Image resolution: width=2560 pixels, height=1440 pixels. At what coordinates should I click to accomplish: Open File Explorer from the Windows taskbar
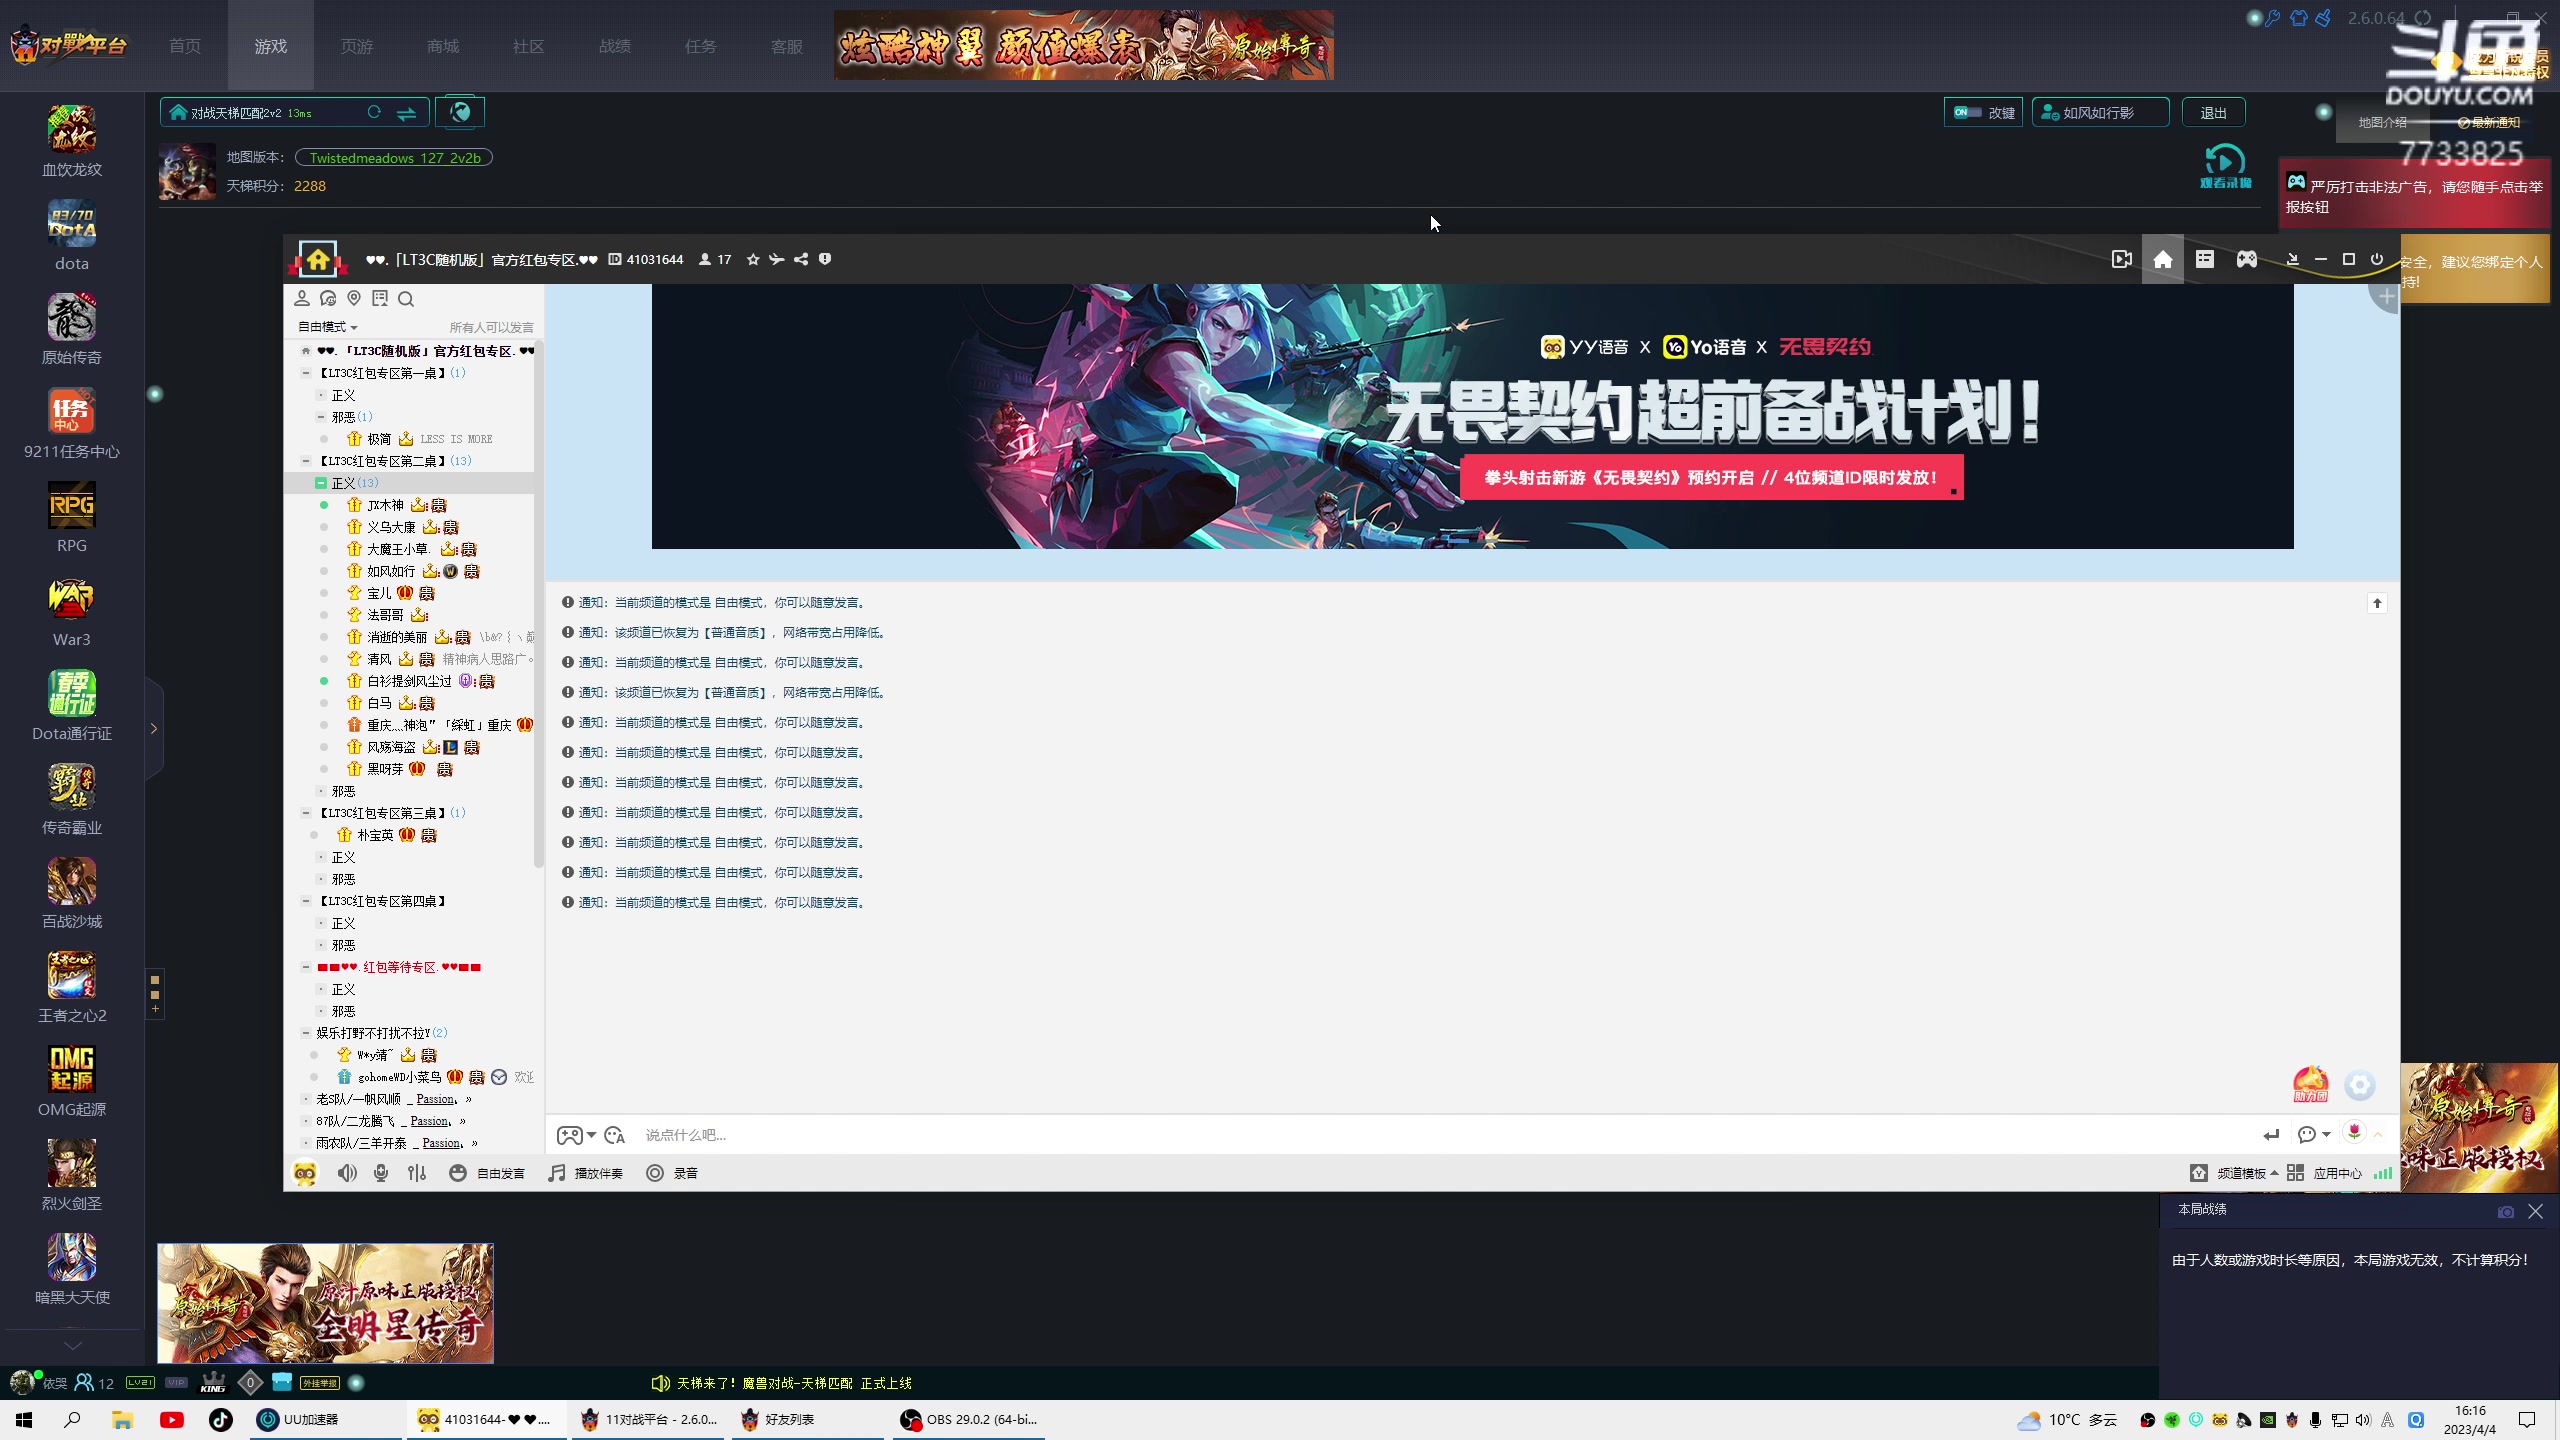pyautogui.click(x=122, y=1419)
